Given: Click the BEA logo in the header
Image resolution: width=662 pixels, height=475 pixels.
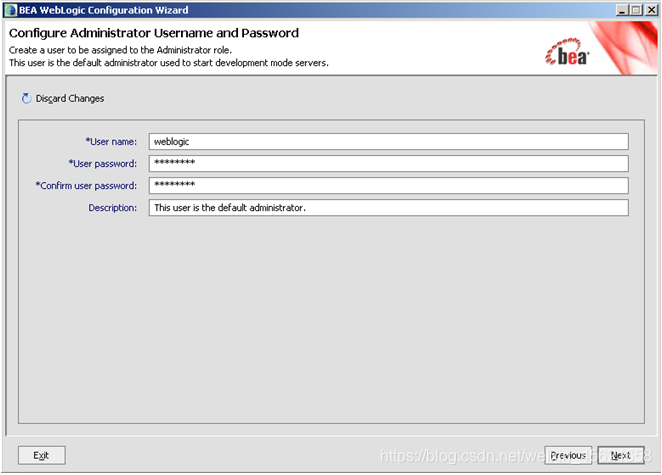Looking at the screenshot, I should tap(567, 53).
